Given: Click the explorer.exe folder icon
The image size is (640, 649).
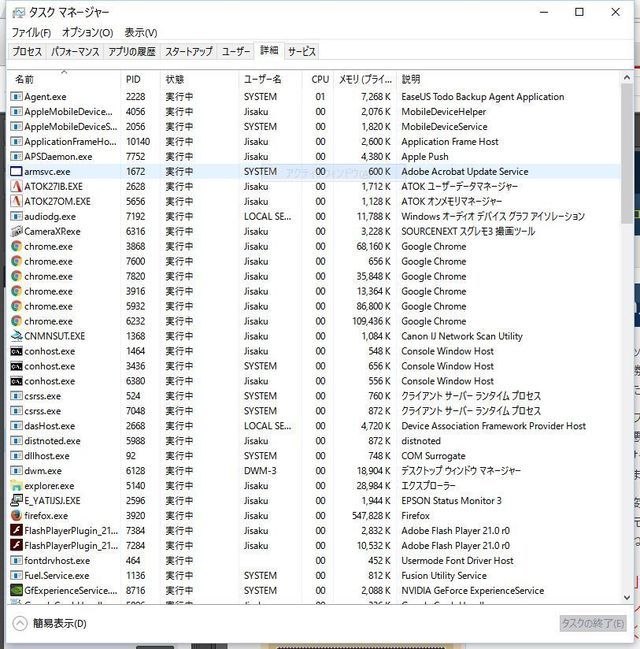Looking at the screenshot, I should tap(16, 486).
